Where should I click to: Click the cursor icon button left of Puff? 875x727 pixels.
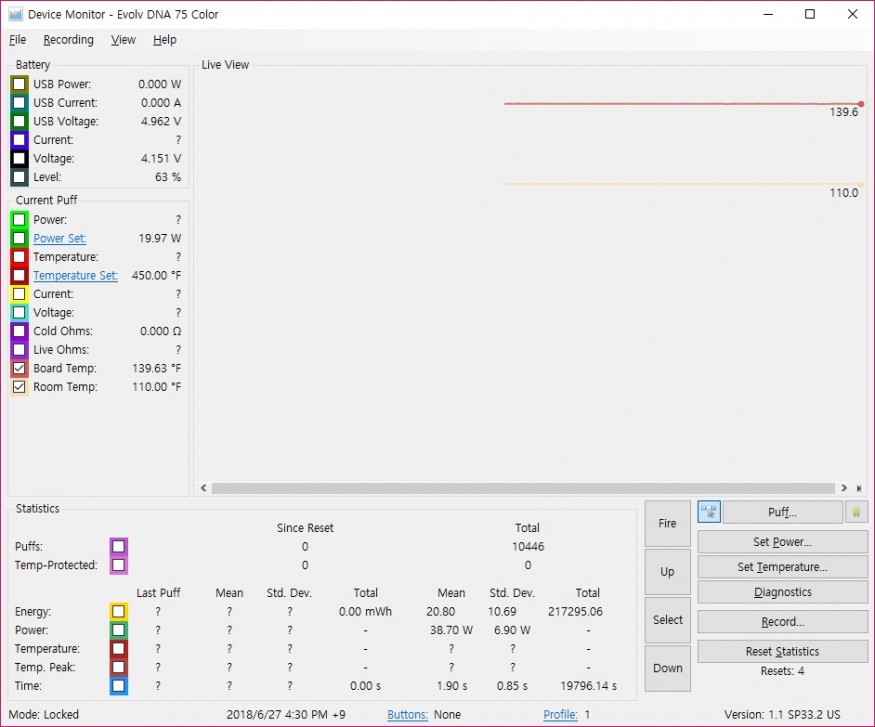709,512
